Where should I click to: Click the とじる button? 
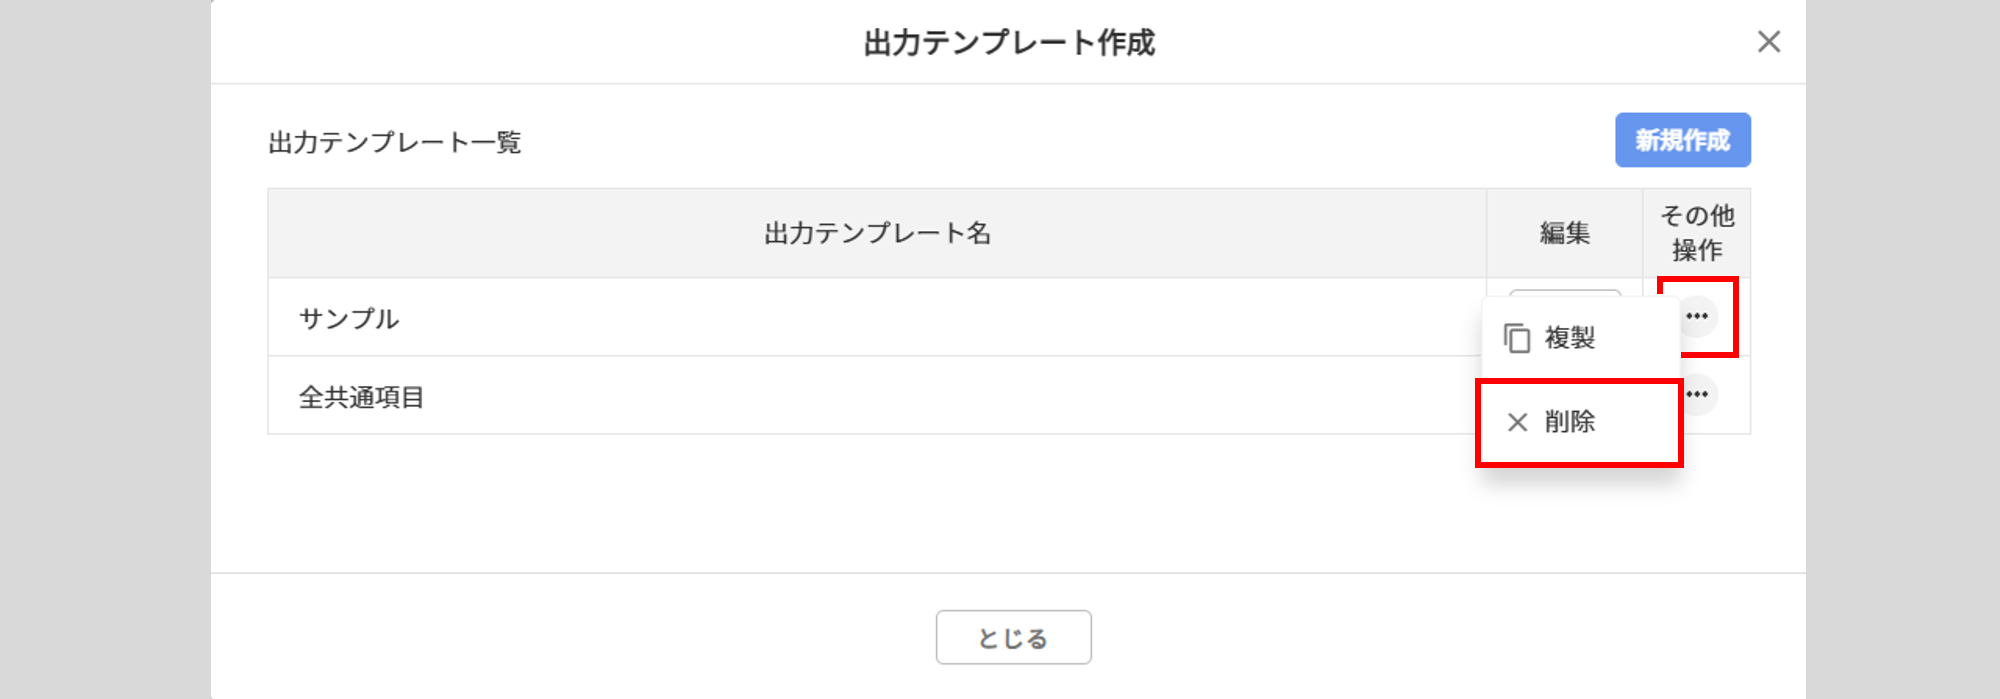(x=1013, y=637)
